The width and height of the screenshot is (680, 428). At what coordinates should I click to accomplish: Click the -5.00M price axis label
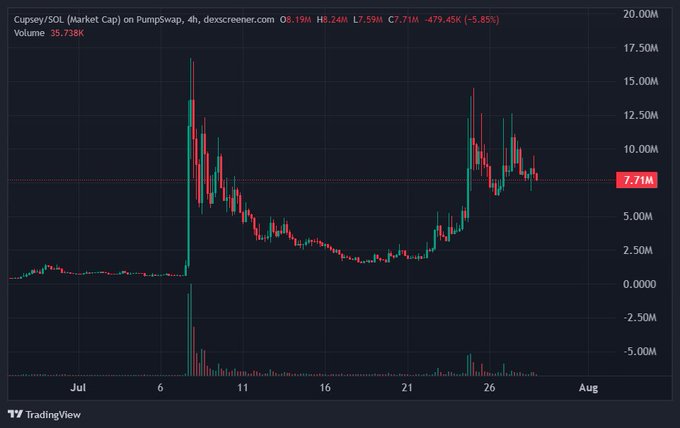pos(640,351)
